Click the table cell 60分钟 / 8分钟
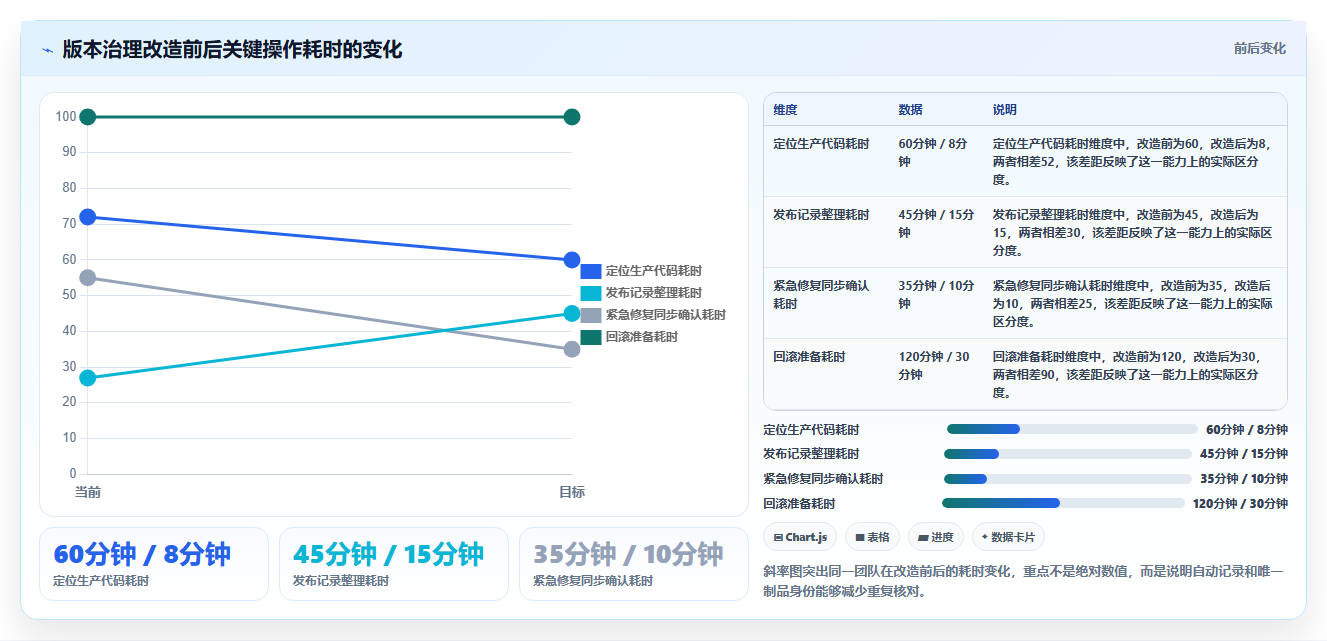 tap(933, 152)
